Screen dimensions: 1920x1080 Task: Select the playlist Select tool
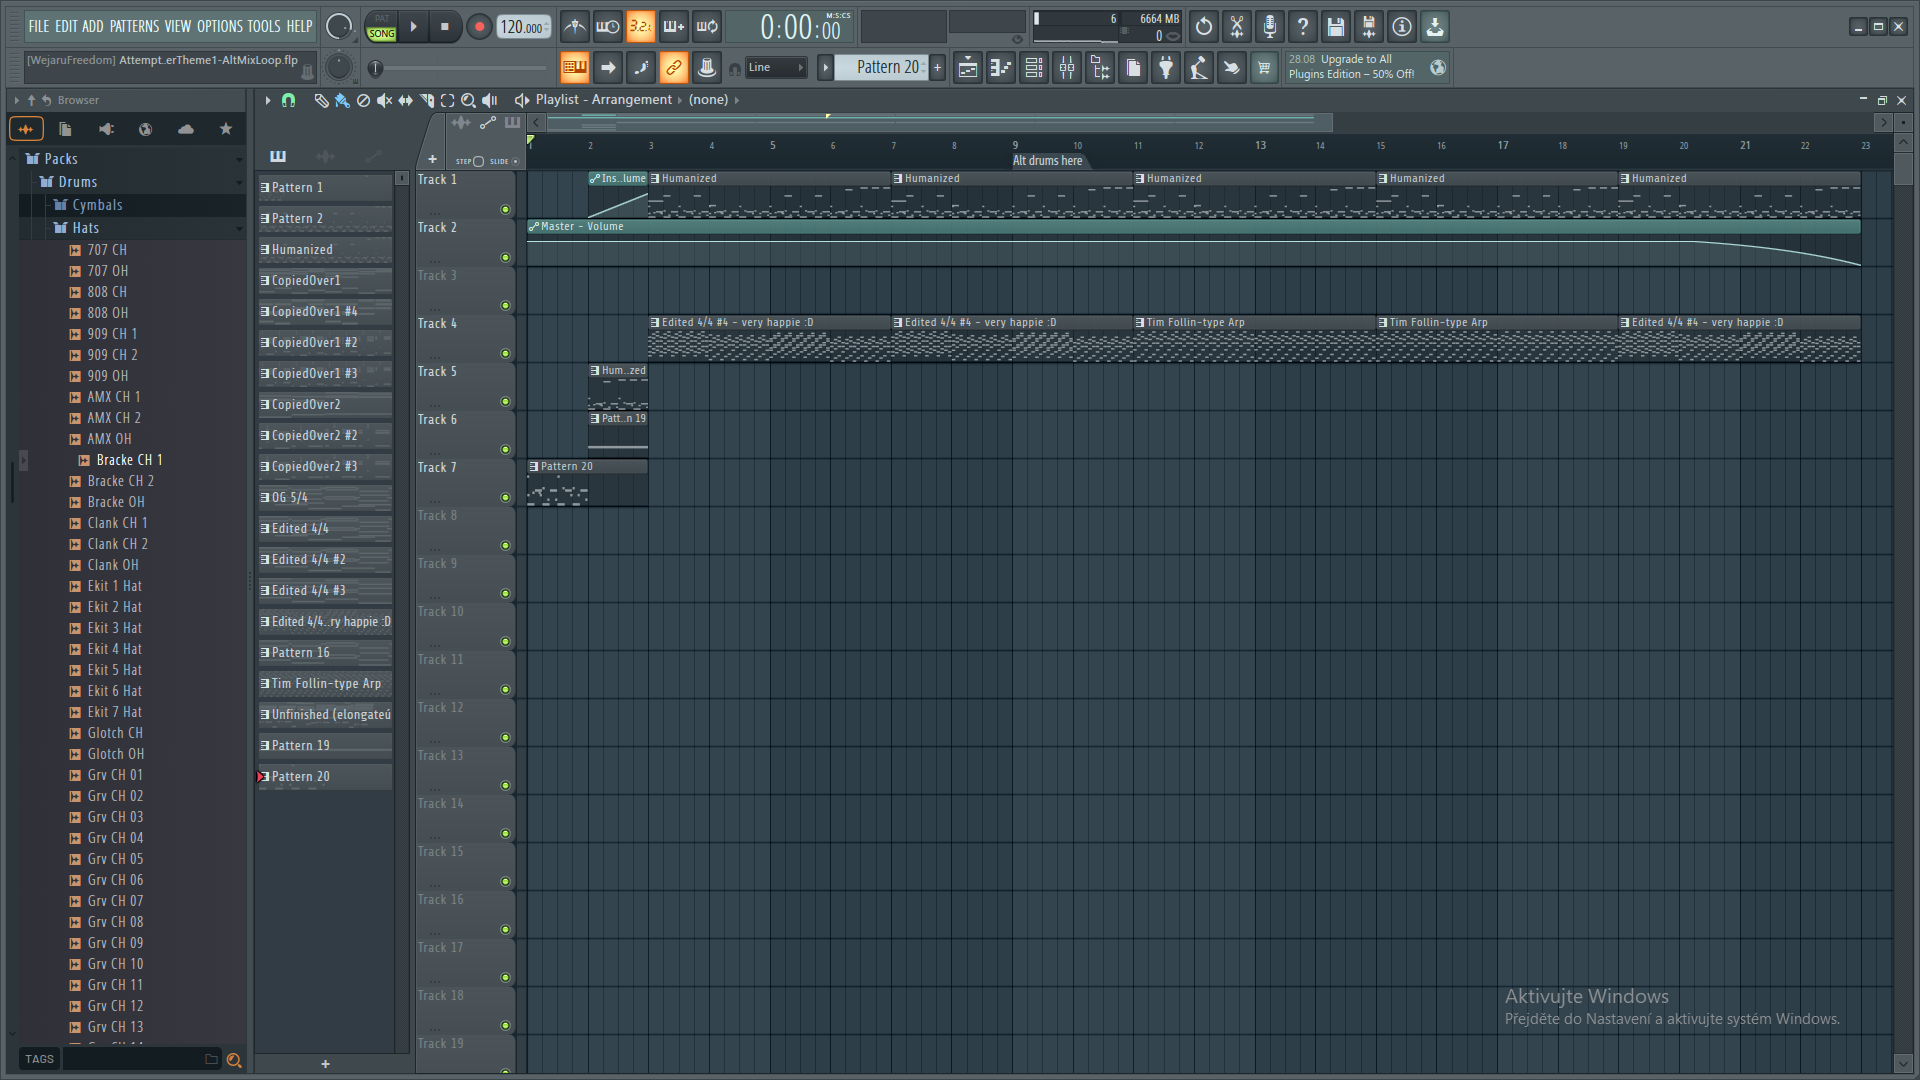[x=448, y=100]
